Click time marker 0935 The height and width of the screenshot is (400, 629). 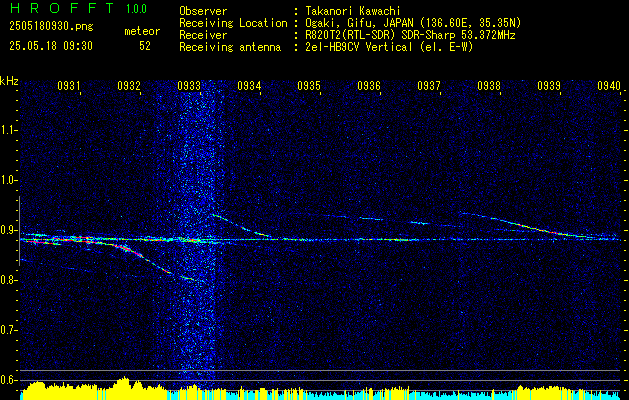point(309,85)
